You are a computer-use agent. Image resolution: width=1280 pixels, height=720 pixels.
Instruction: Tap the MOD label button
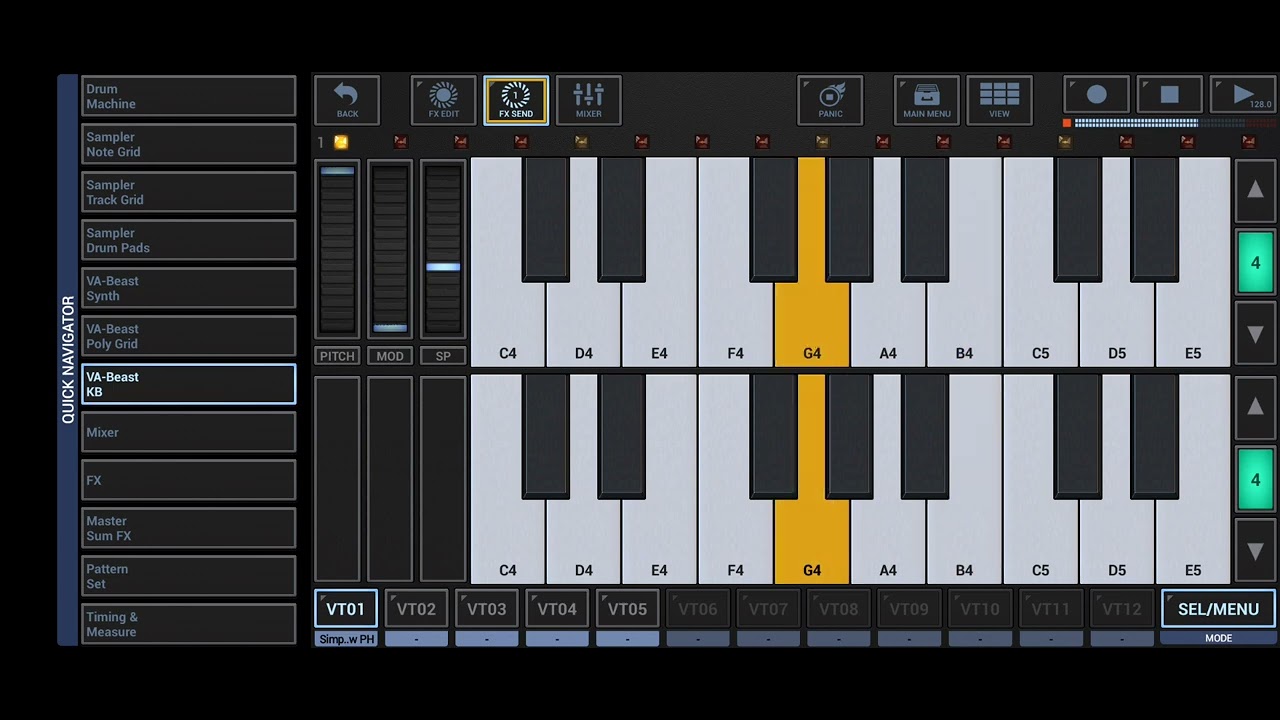click(x=390, y=356)
